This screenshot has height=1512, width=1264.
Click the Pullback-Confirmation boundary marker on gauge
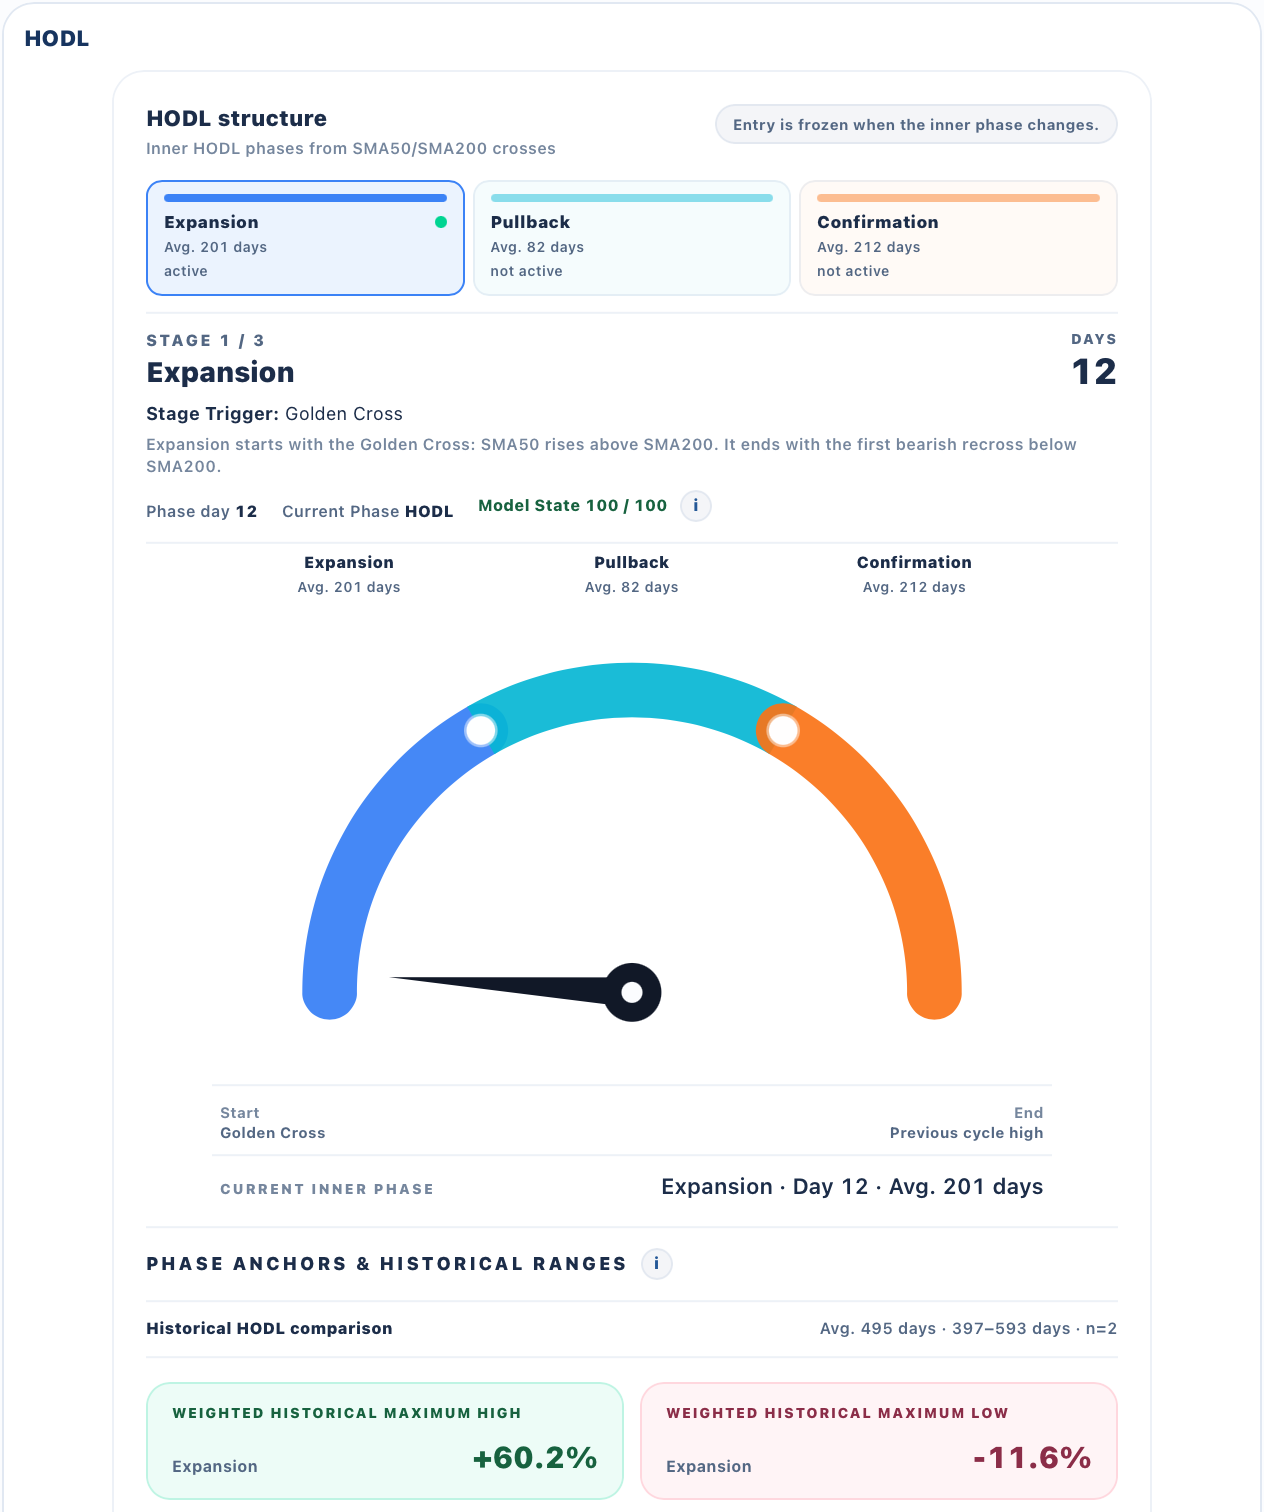point(783,730)
